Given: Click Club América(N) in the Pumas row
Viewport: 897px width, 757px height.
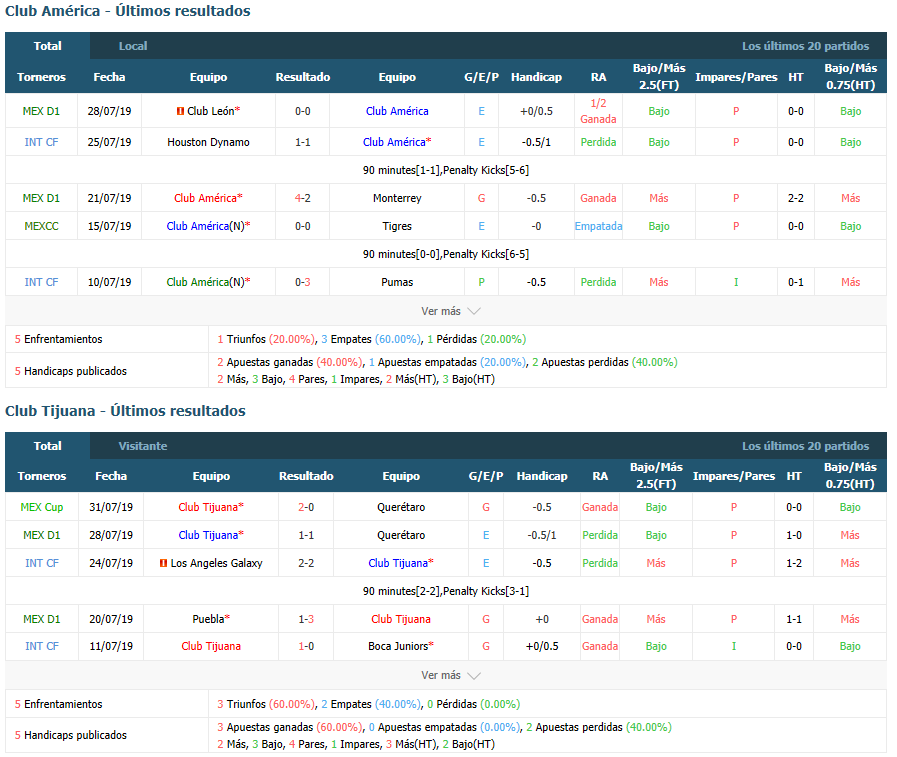Looking at the screenshot, I should click(205, 282).
